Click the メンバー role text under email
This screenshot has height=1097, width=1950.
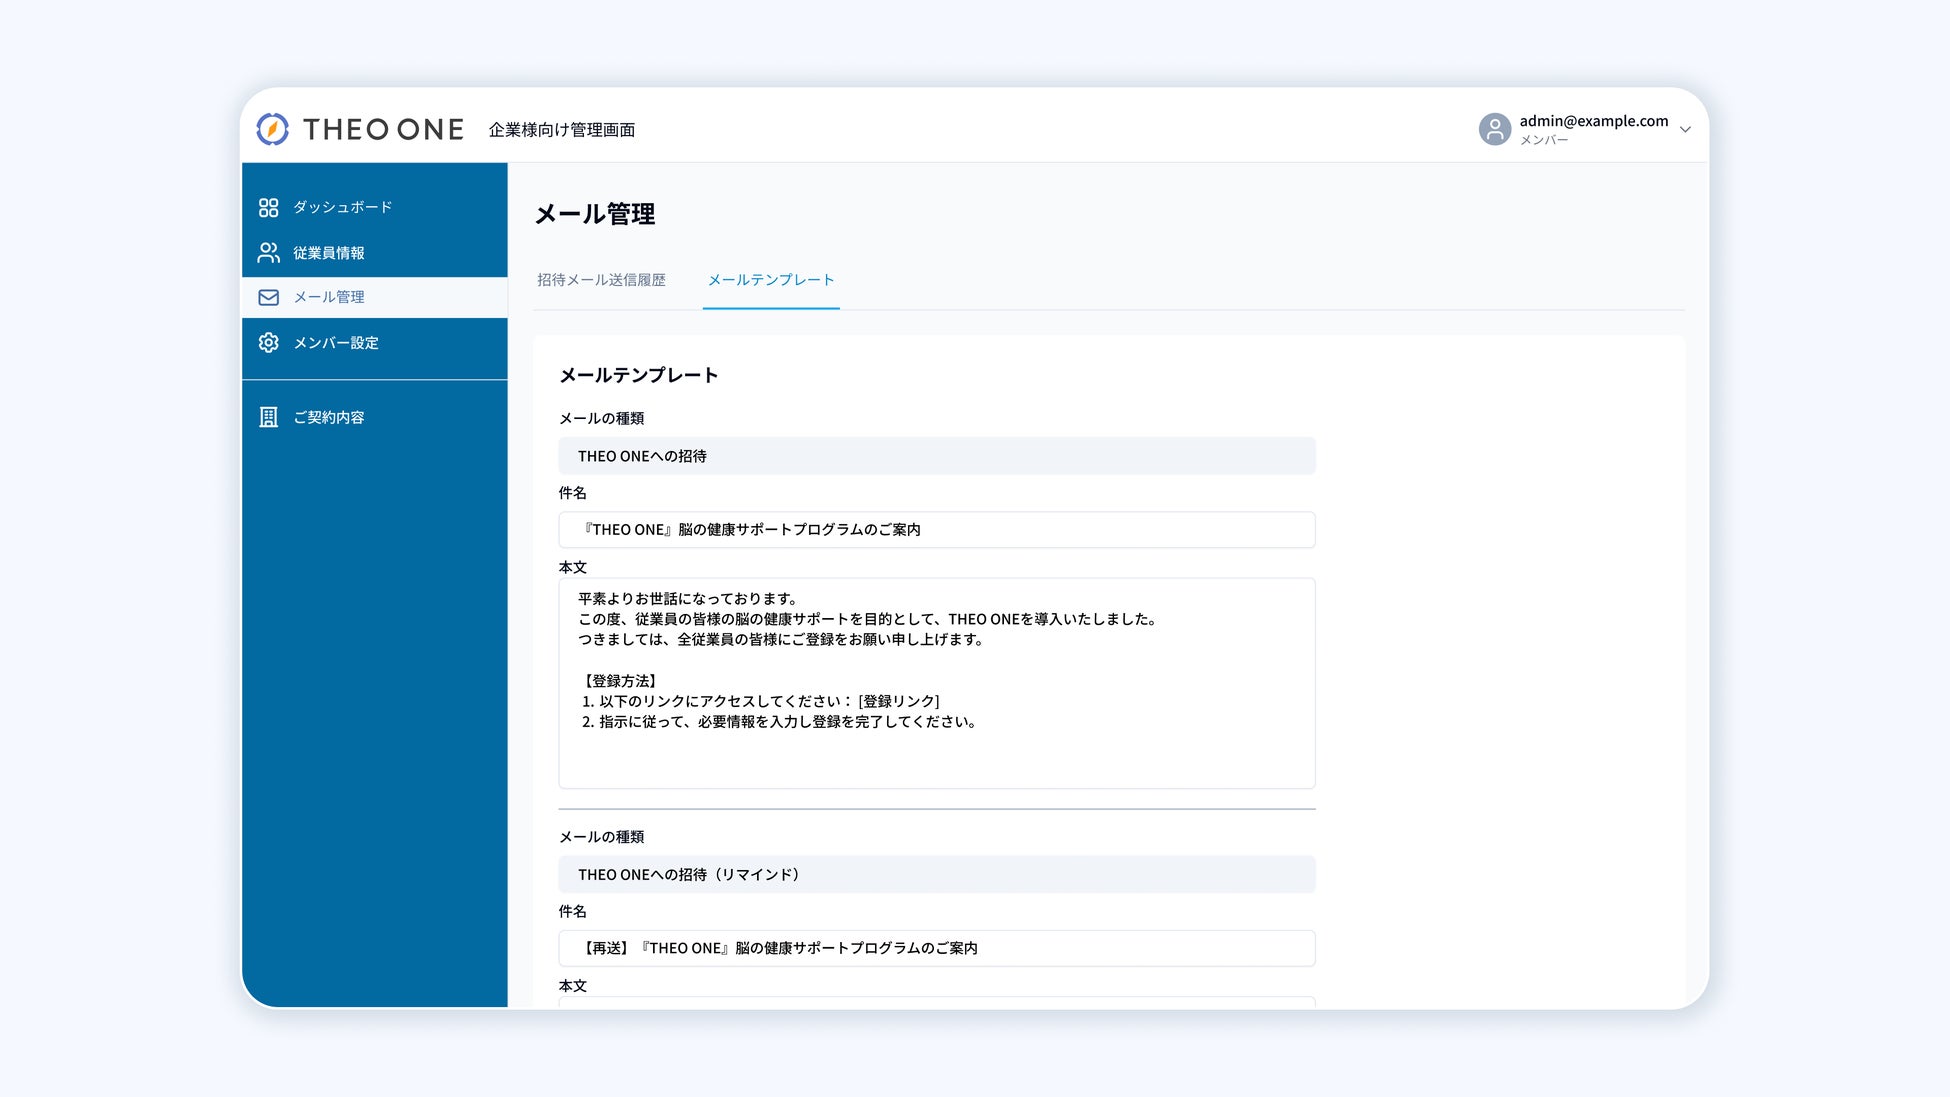(x=1544, y=141)
